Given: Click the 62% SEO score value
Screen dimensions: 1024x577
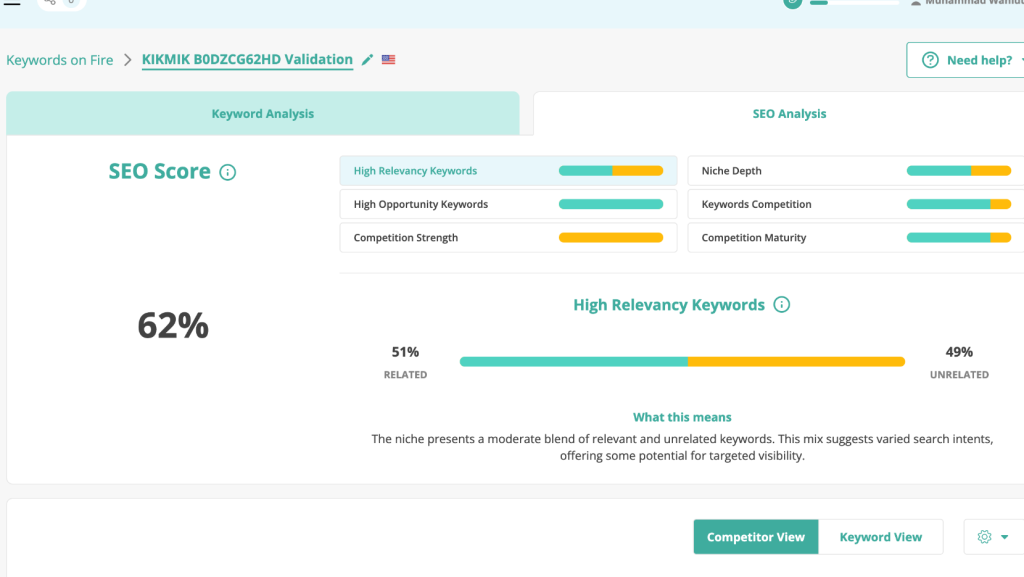Looking at the screenshot, I should tap(173, 325).
